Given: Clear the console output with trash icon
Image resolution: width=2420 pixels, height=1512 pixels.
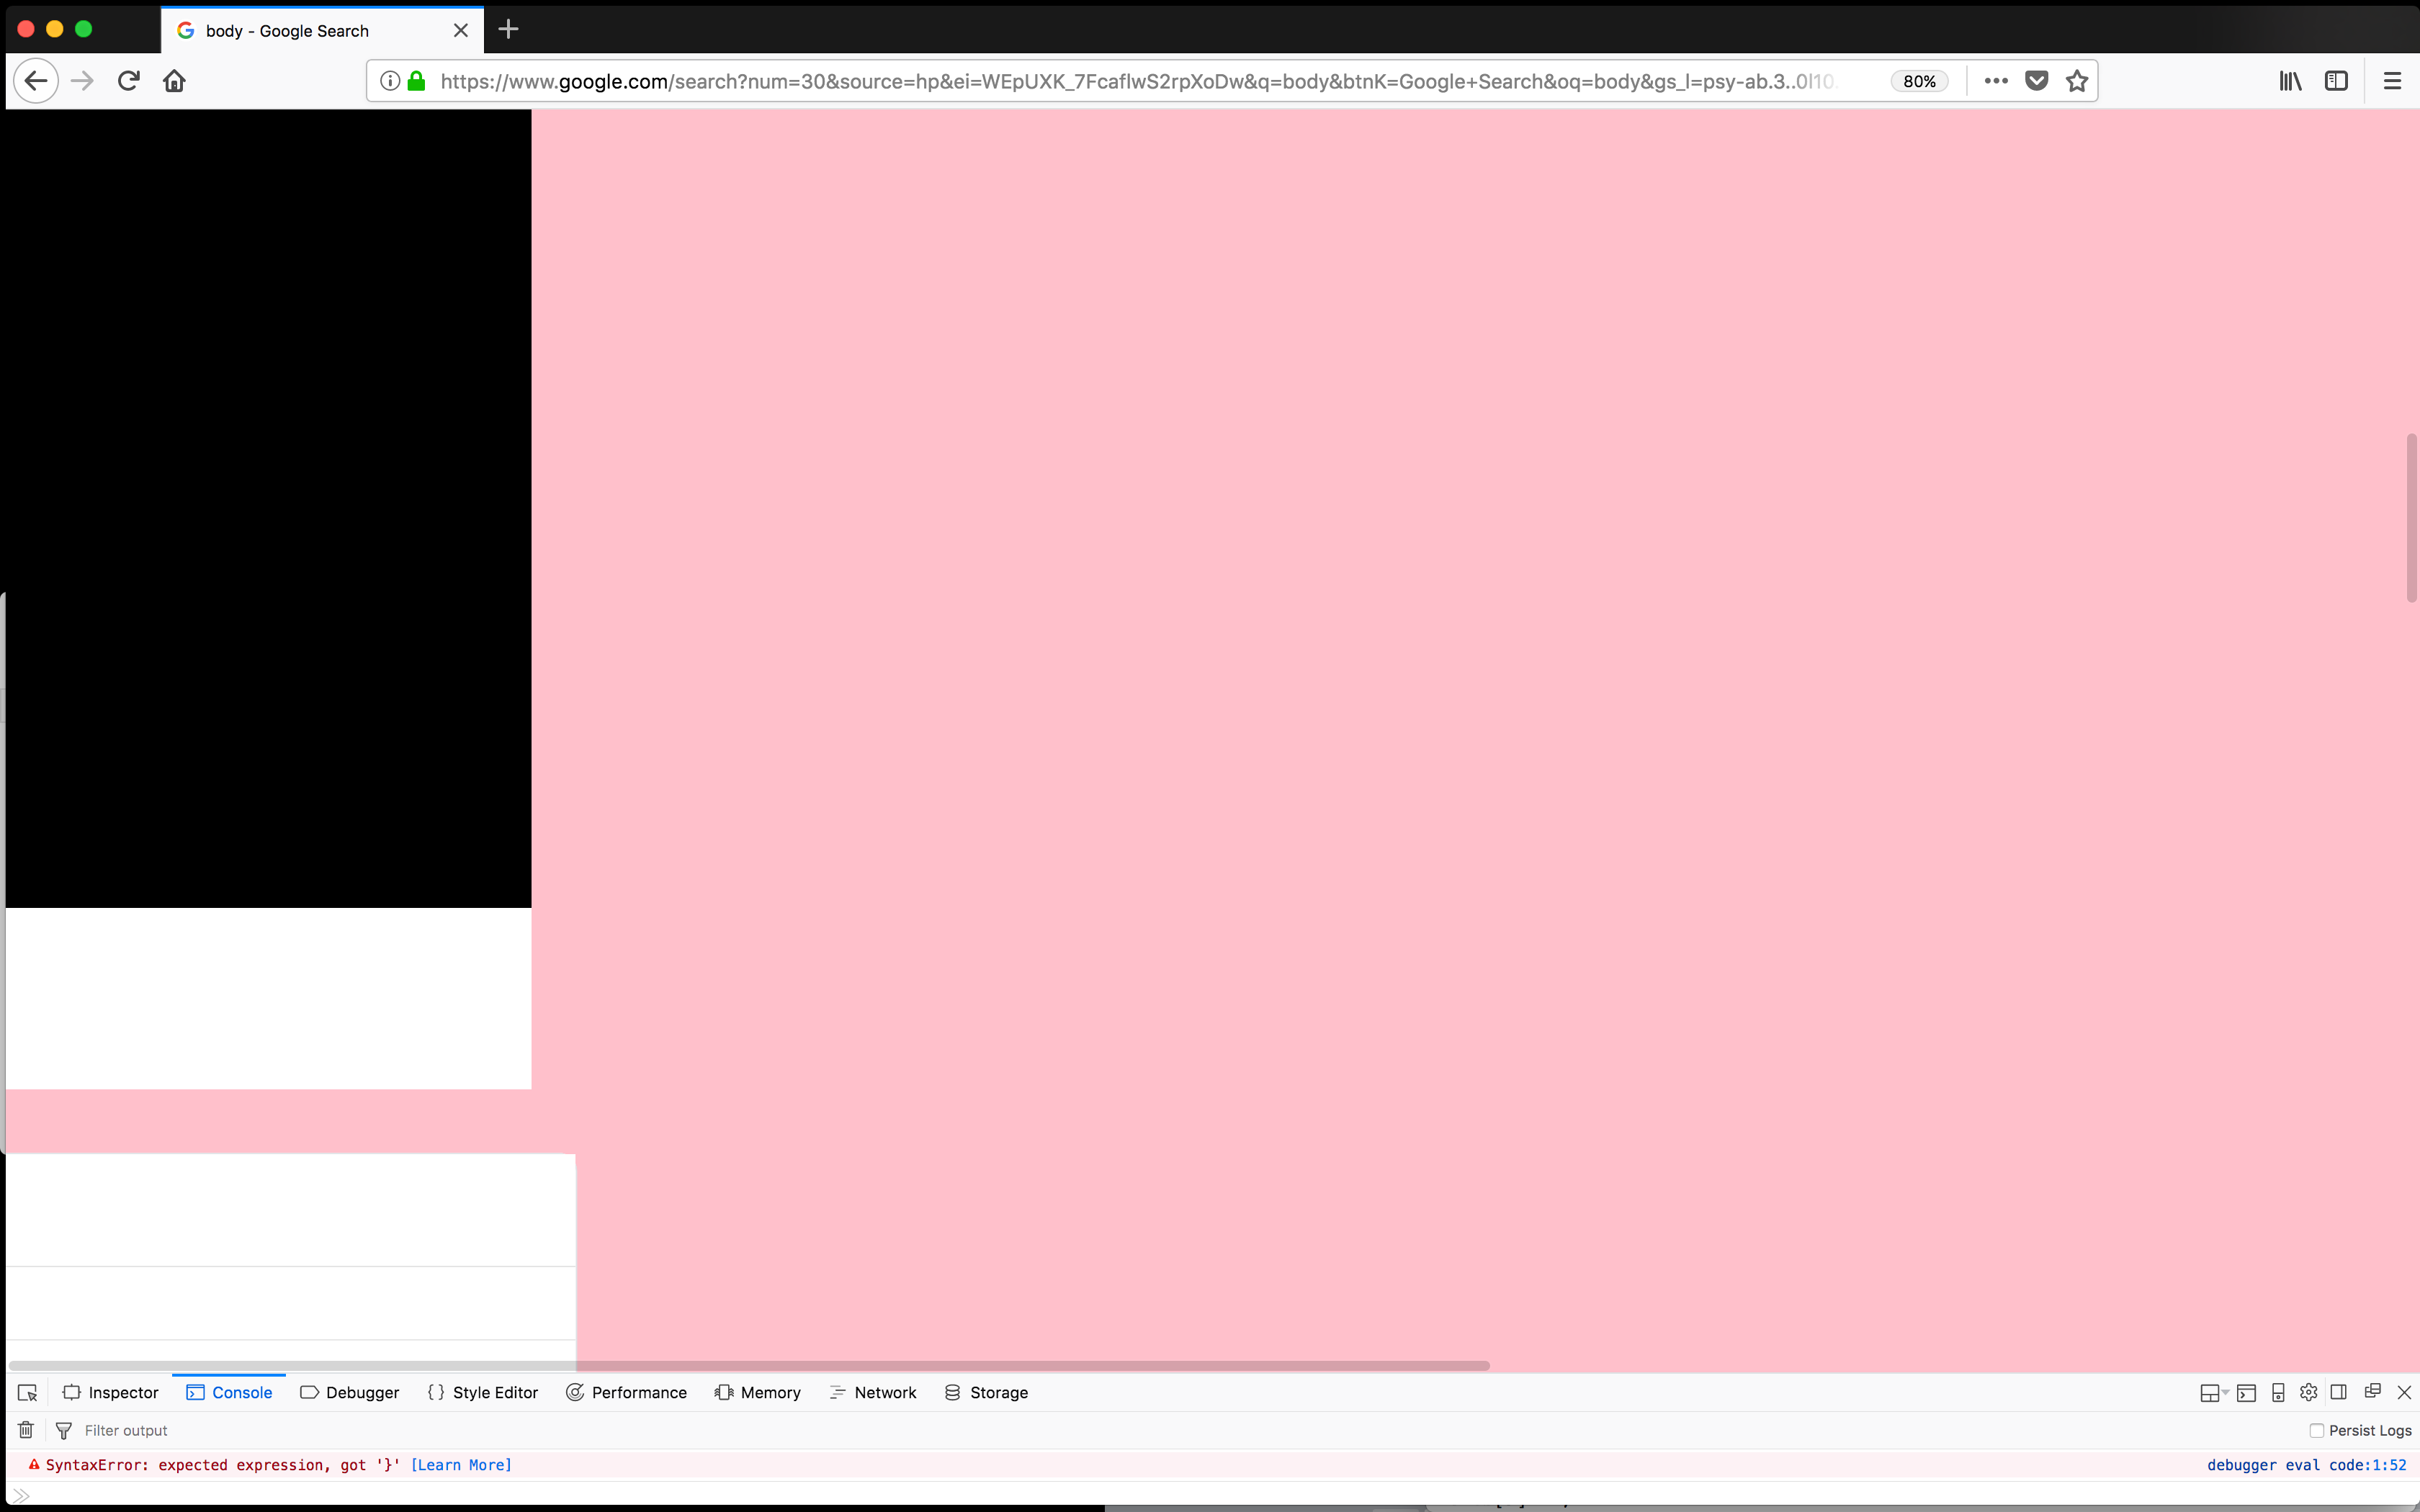Looking at the screenshot, I should click(x=26, y=1430).
